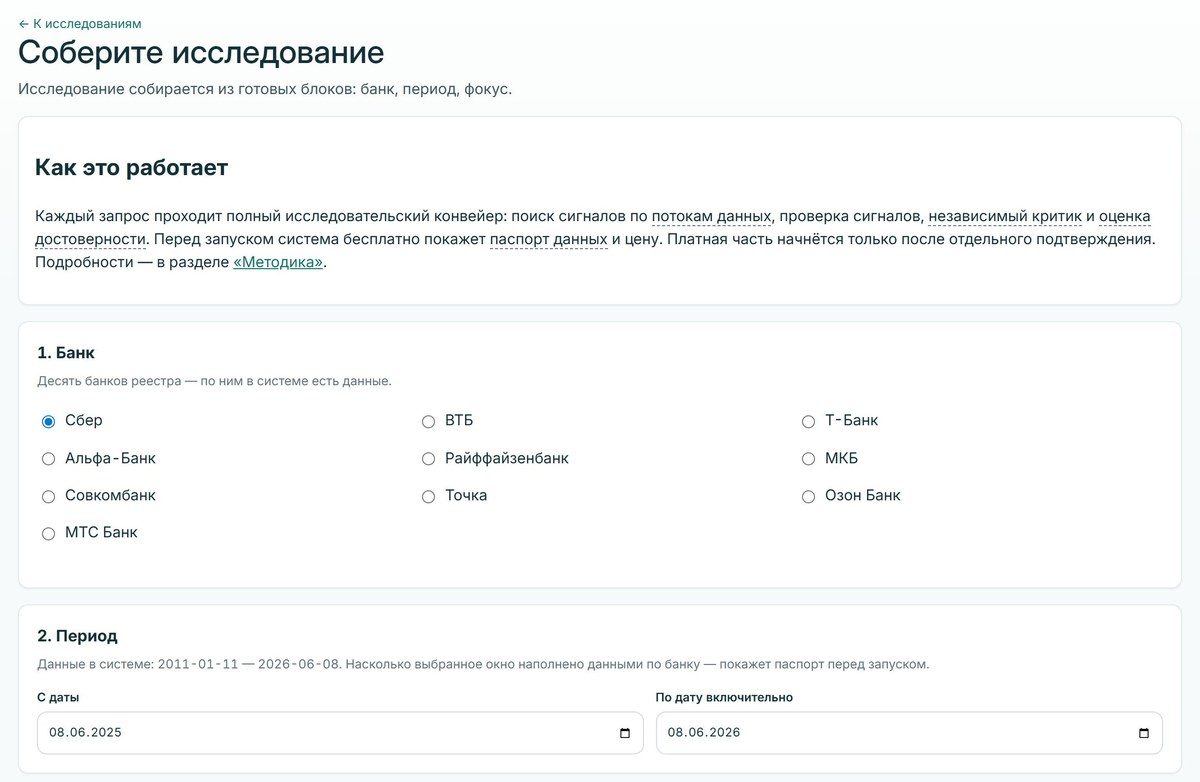Open the «Методика» link
The image size is (1200, 782).
point(278,263)
